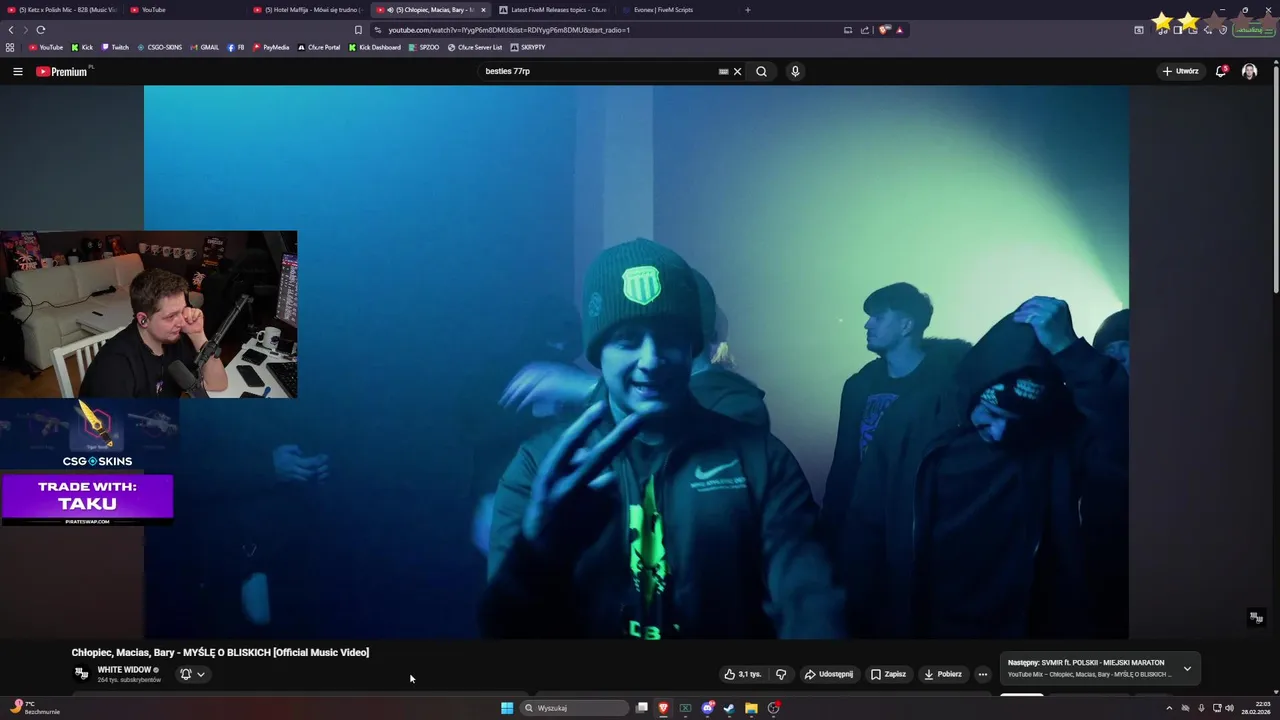
Task: Open File Explorer from taskbar
Action: click(x=751, y=708)
